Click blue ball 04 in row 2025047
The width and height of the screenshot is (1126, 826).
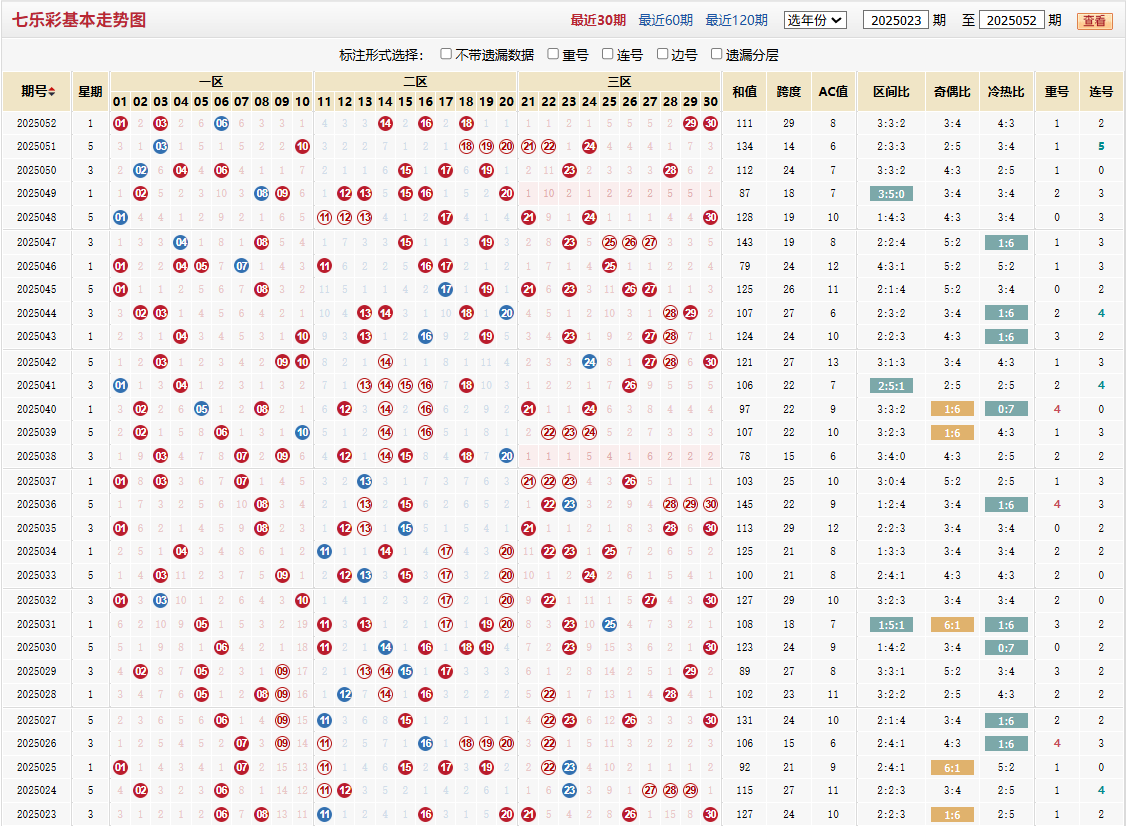[181, 243]
